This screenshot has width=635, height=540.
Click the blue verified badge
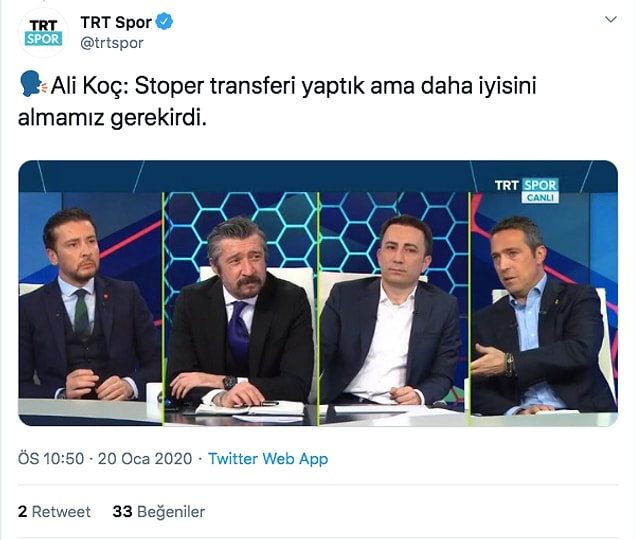tap(164, 22)
